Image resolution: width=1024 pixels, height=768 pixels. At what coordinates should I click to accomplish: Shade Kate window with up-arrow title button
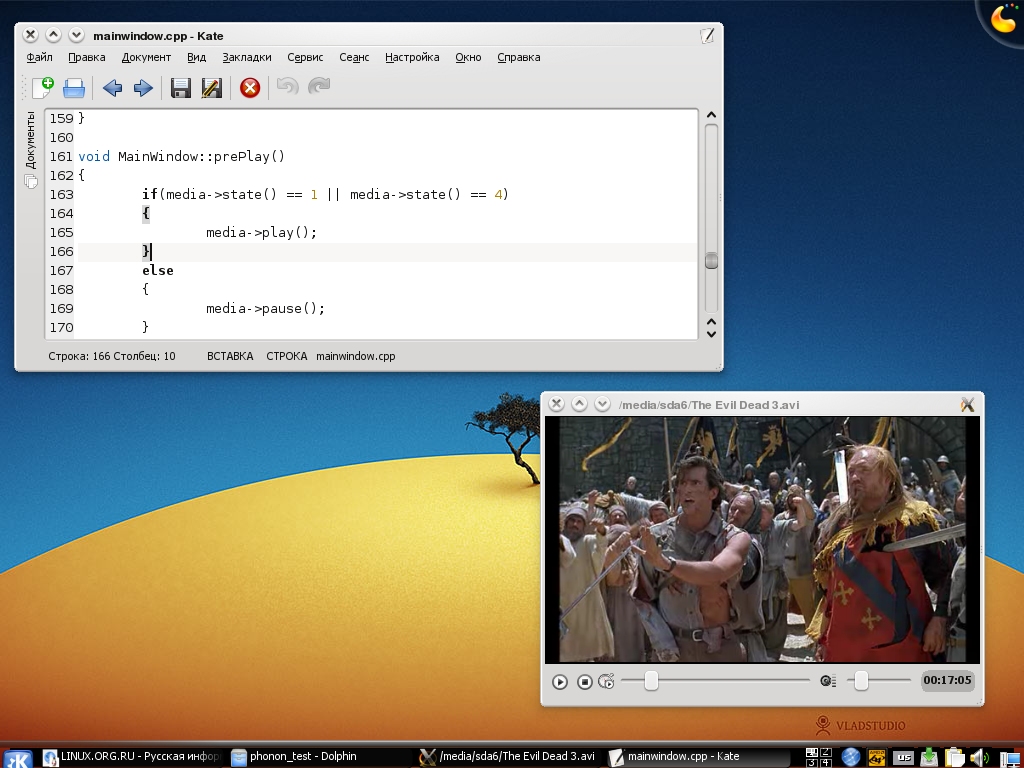coord(53,35)
